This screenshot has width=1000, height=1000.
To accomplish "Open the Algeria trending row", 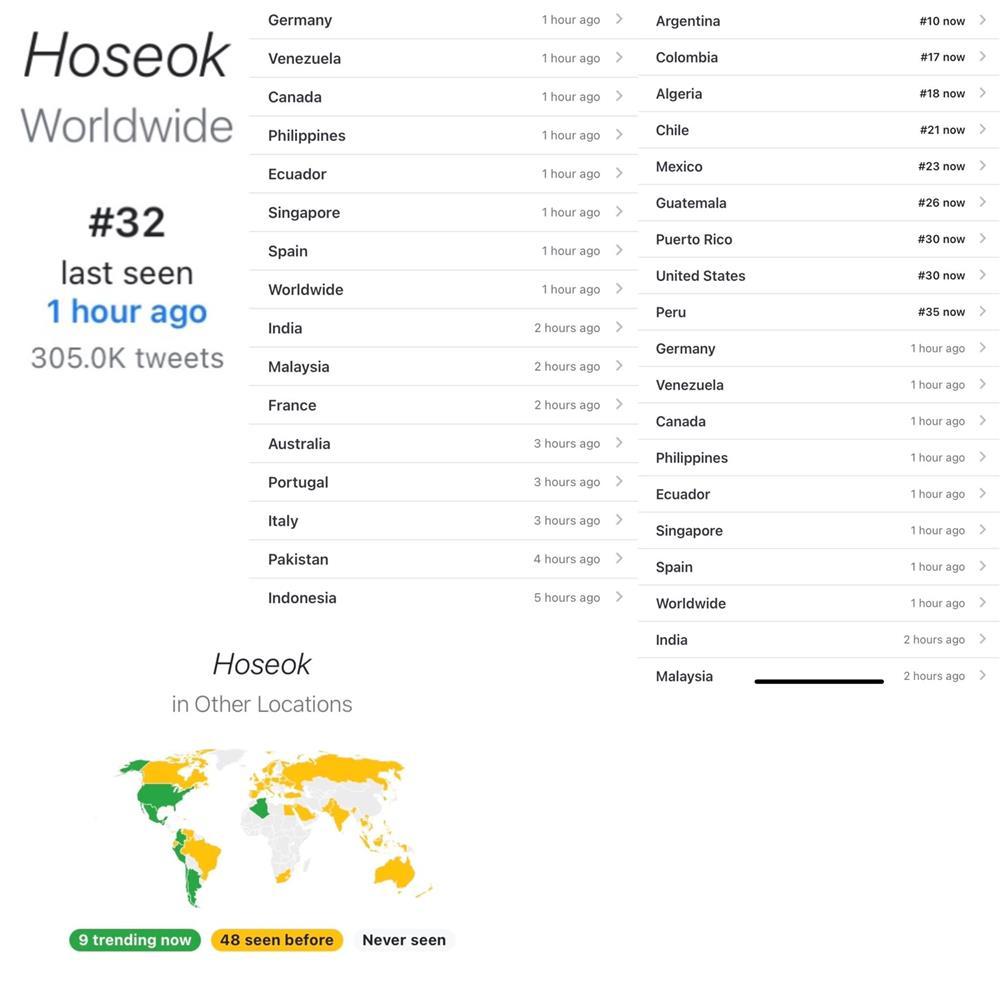I will [x=810, y=93].
